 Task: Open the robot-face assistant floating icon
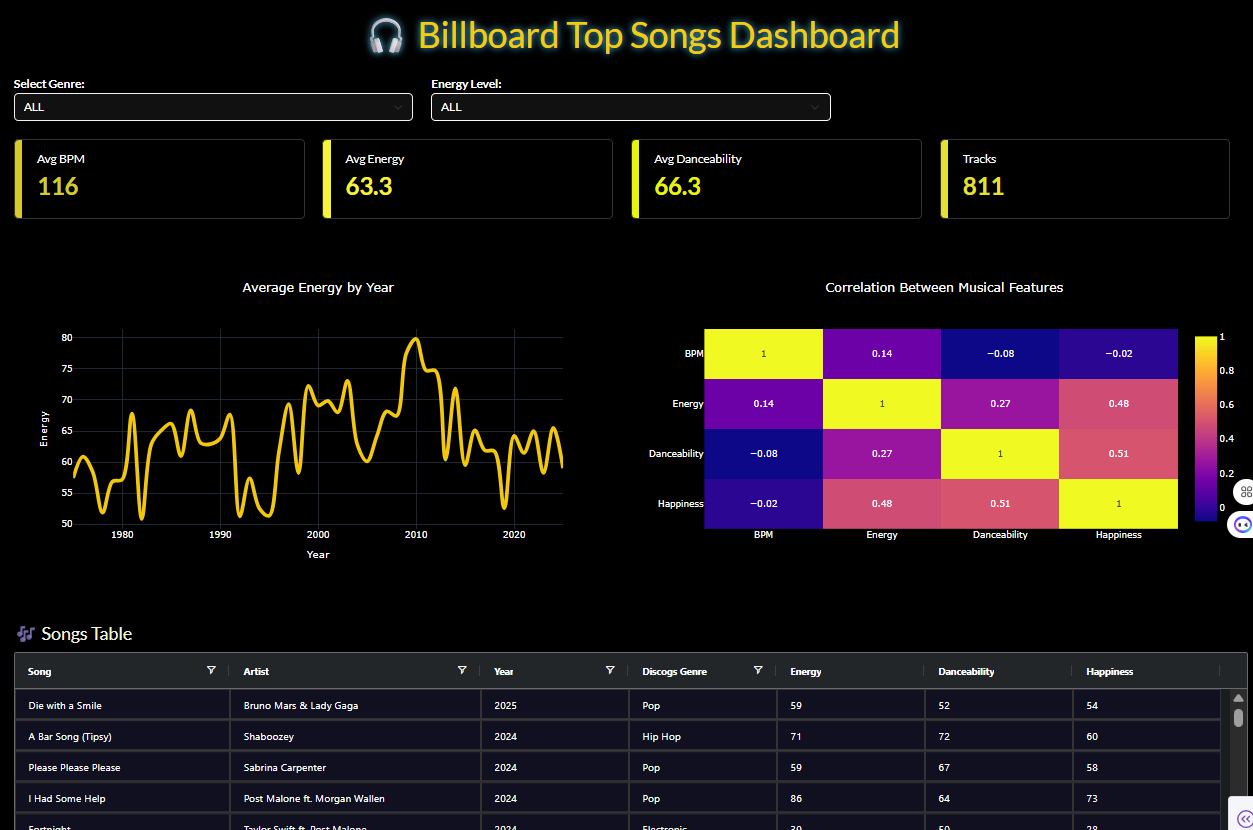point(1243,524)
